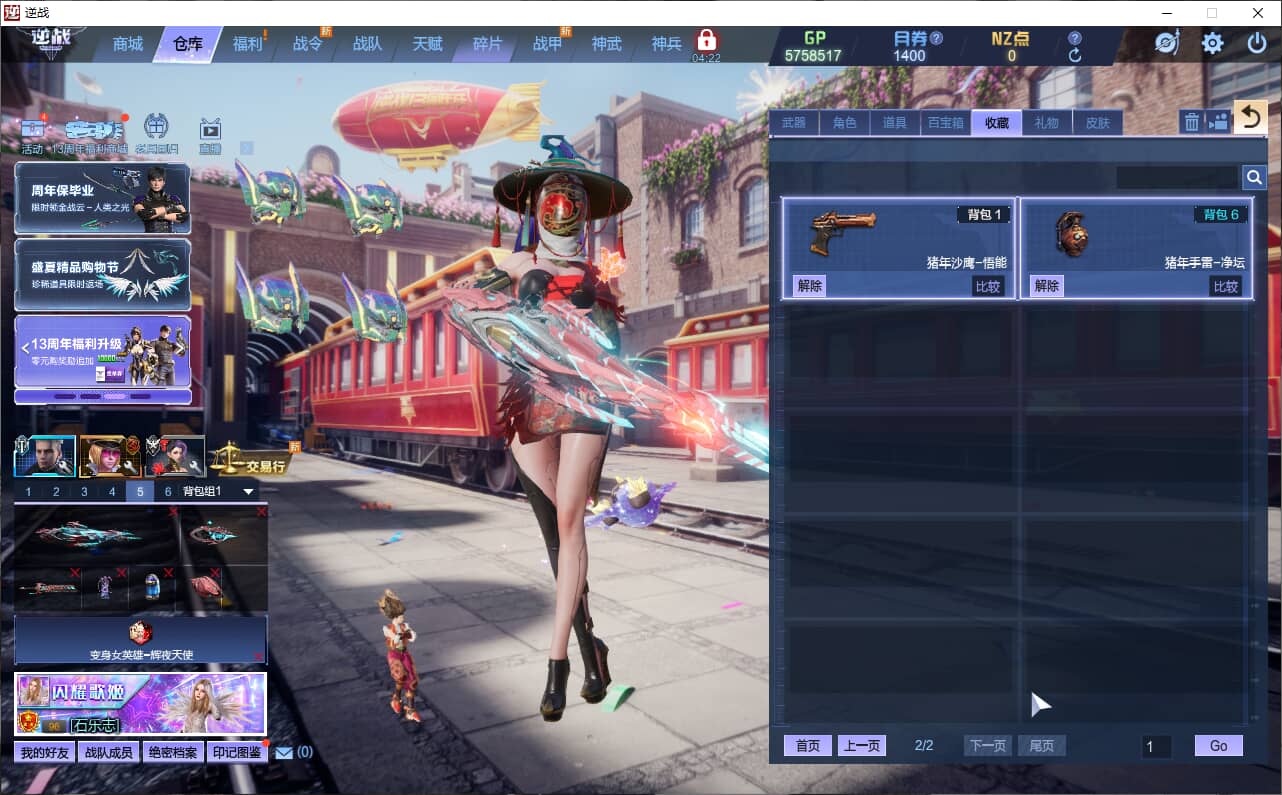Open the 战甲 armor tab
Image resolution: width=1282 pixels, height=795 pixels.
pyautogui.click(x=547, y=44)
